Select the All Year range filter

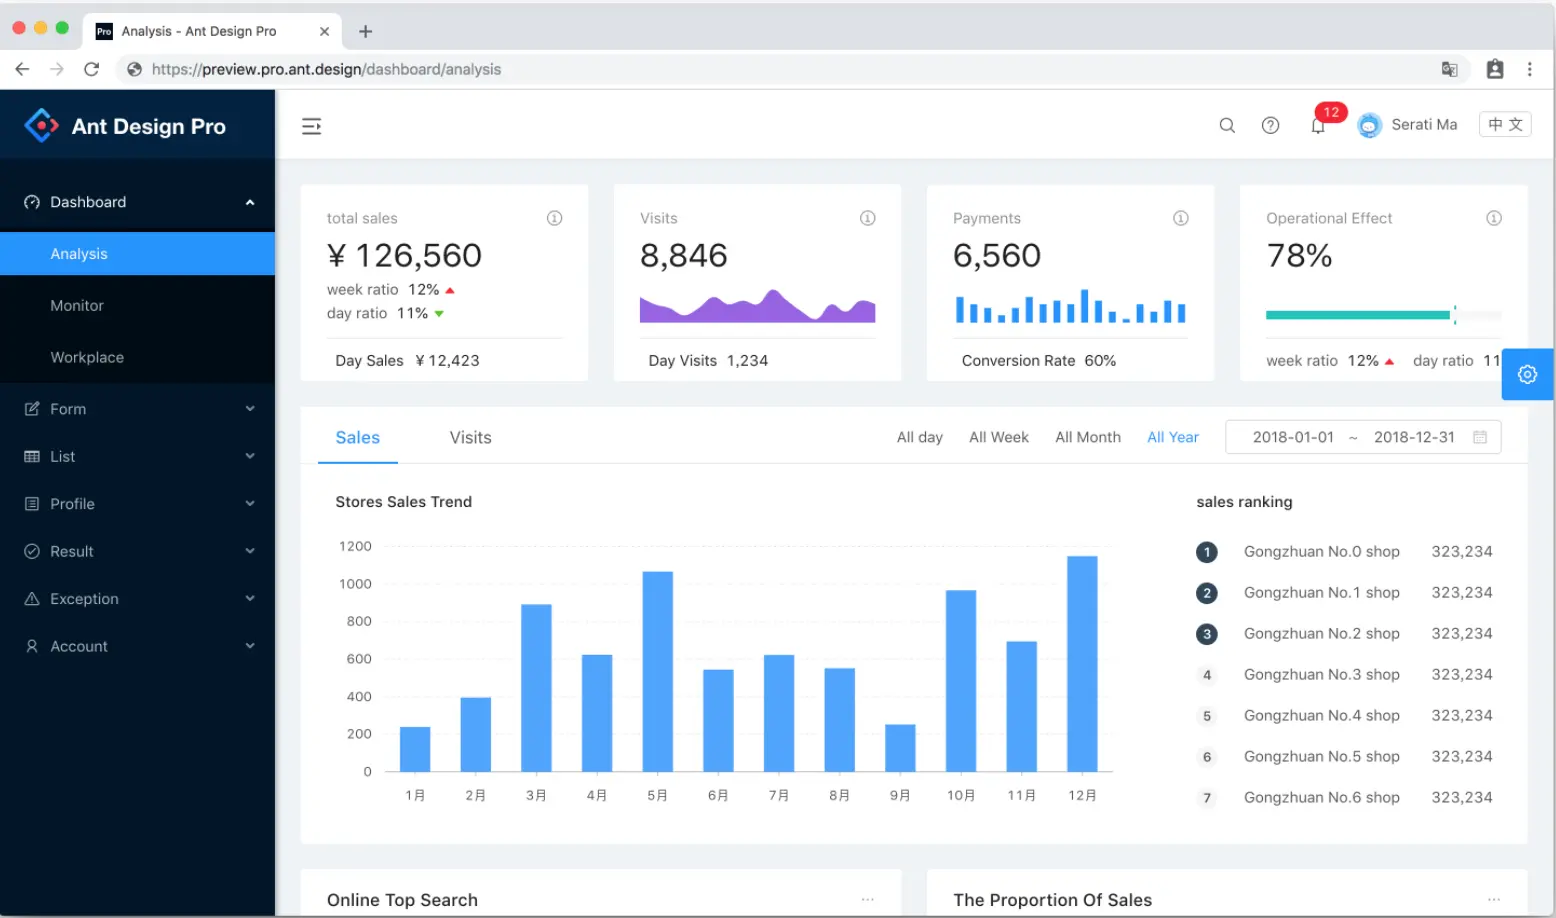point(1172,437)
